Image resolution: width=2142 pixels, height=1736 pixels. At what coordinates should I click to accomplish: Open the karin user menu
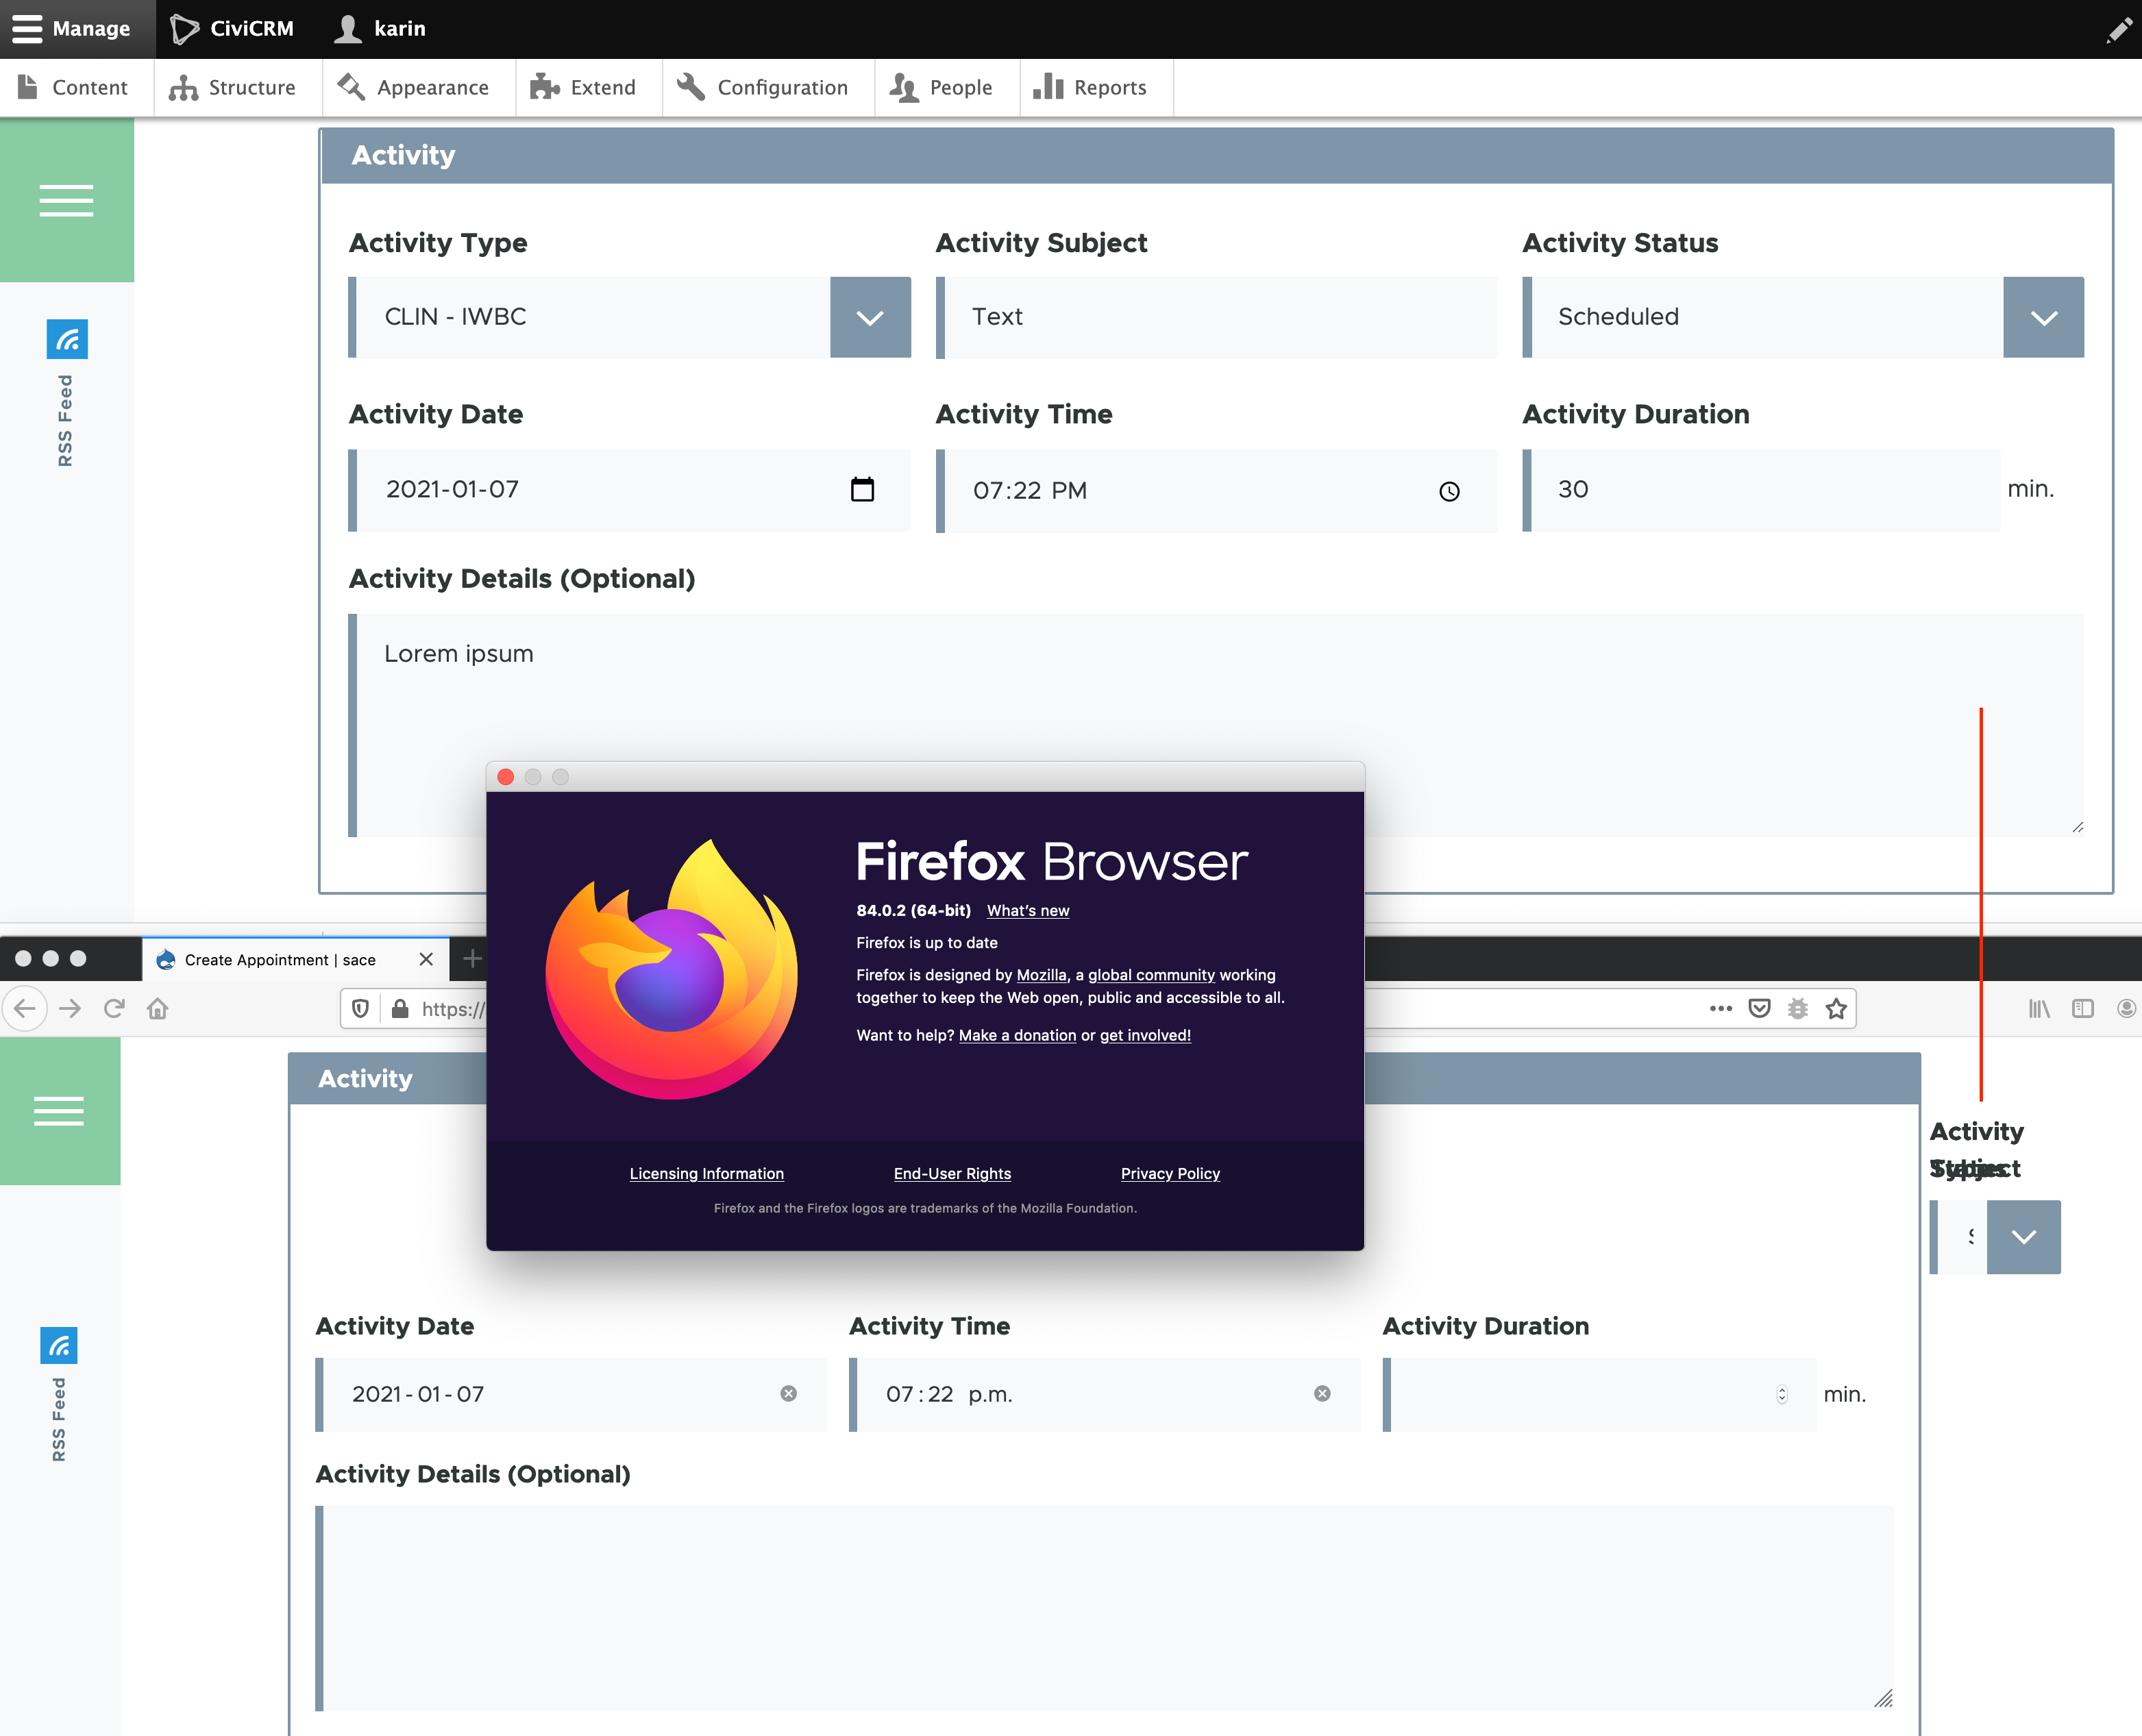click(380, 29)
